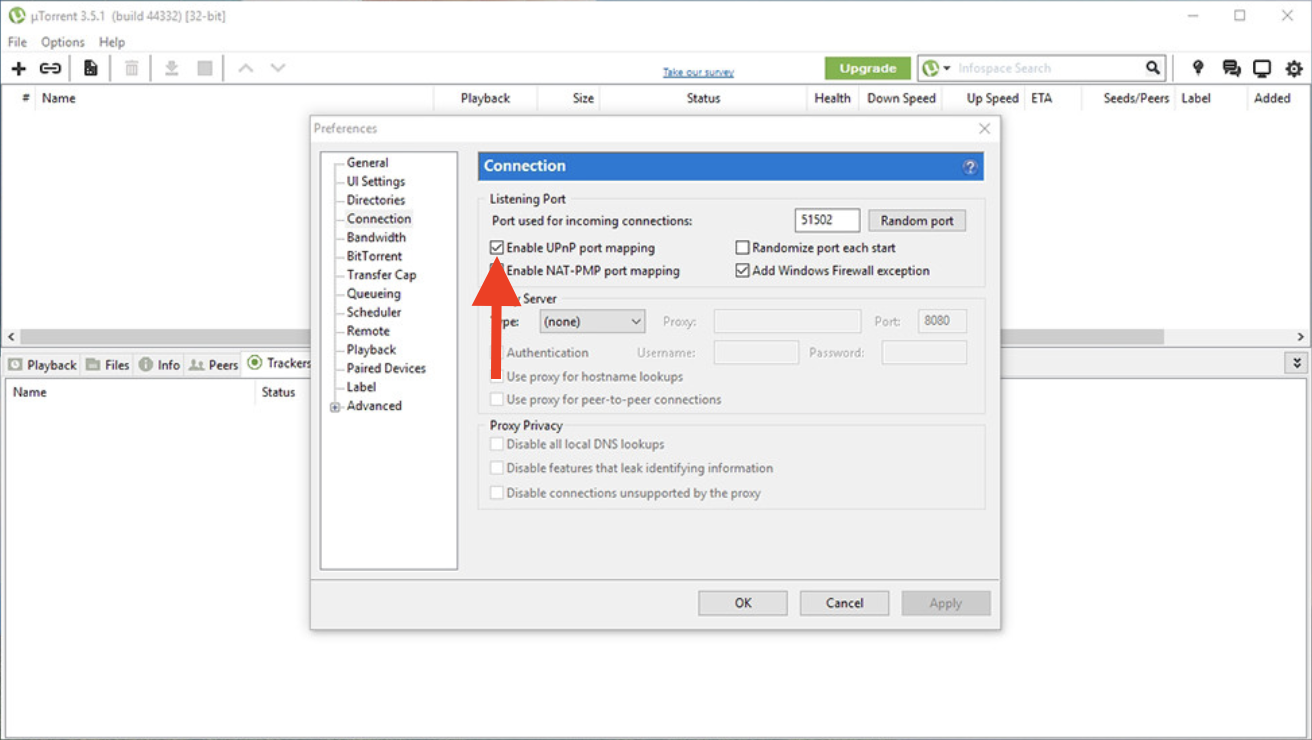Click the chat bubbles icon
The image size is (1312, 740).
click(1231, 68)
